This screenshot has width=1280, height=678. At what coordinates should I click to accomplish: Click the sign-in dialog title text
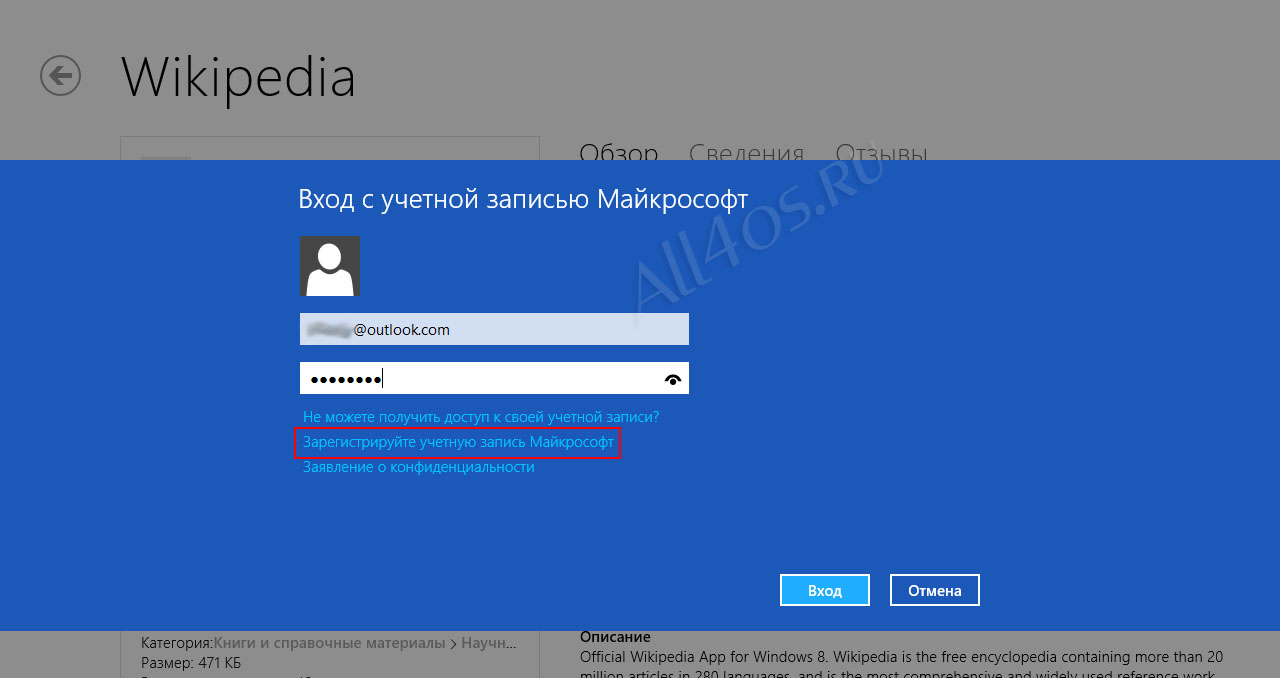click(523, 198)
